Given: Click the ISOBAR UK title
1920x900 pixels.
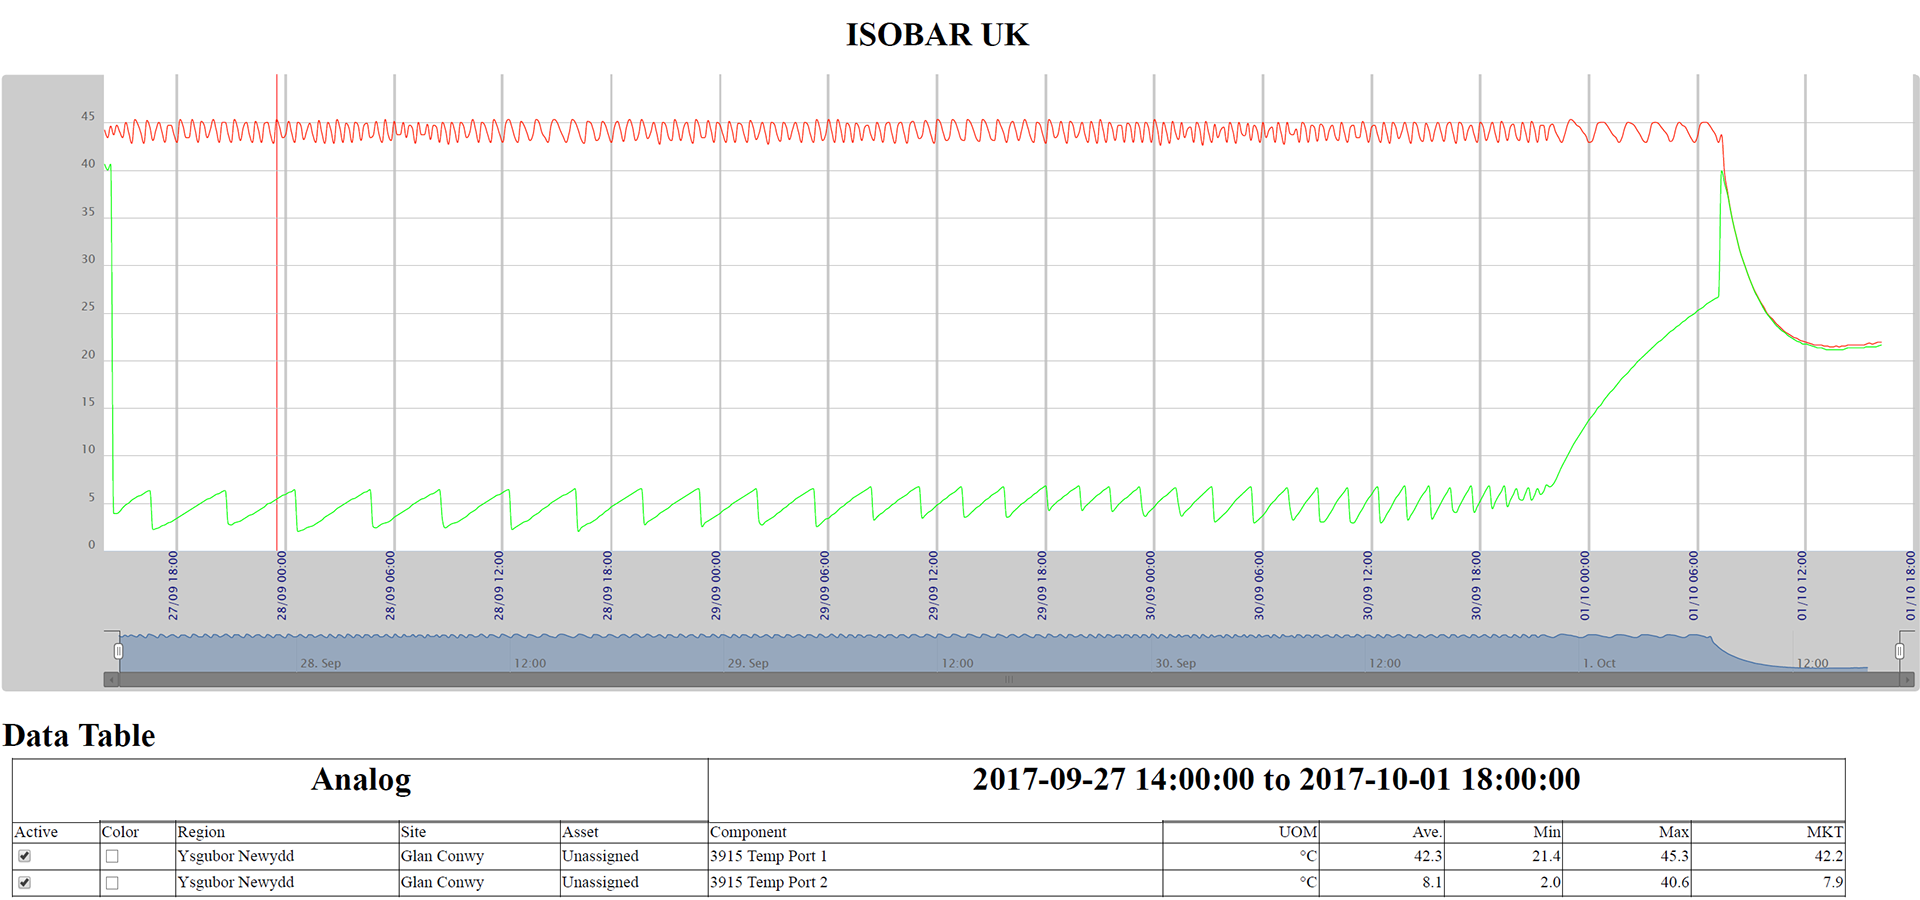Looking at the screenshot, I should pyautogui.click(x=937, y=35).
